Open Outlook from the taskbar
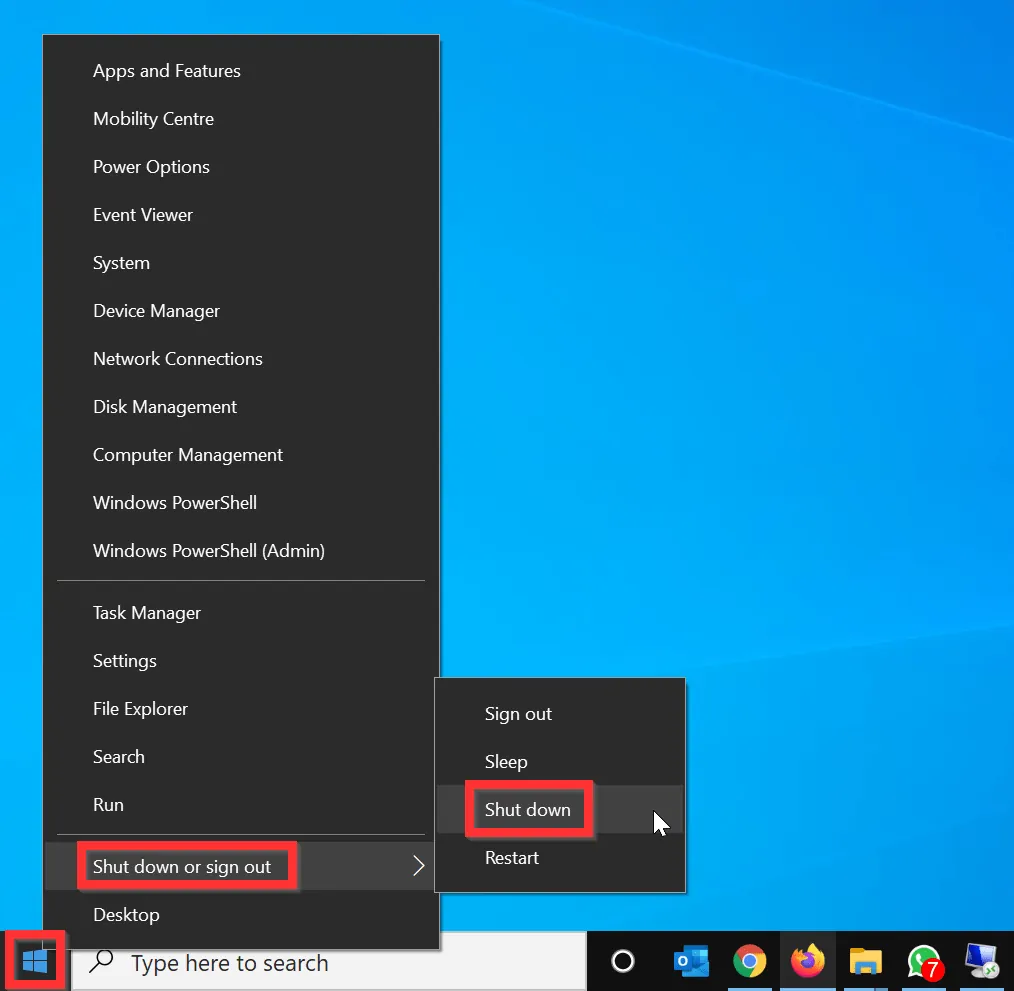 691,962
